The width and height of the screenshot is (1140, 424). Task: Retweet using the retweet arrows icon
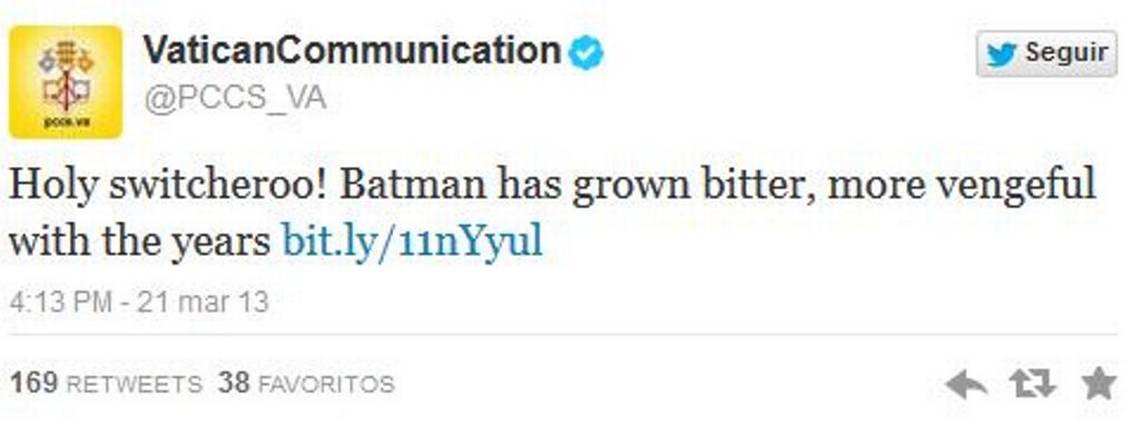click(x=1034, y=384)
